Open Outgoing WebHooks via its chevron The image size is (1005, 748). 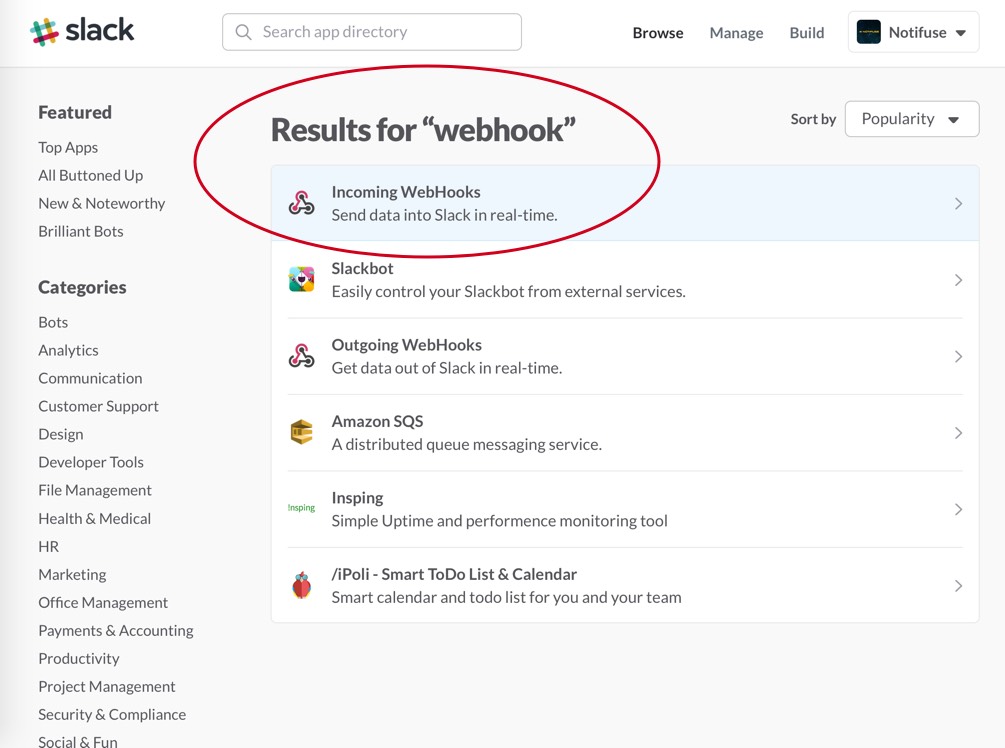(958, 356)
